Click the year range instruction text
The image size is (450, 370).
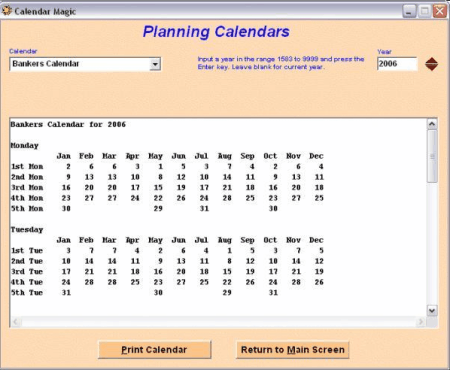tap(281, 63)
